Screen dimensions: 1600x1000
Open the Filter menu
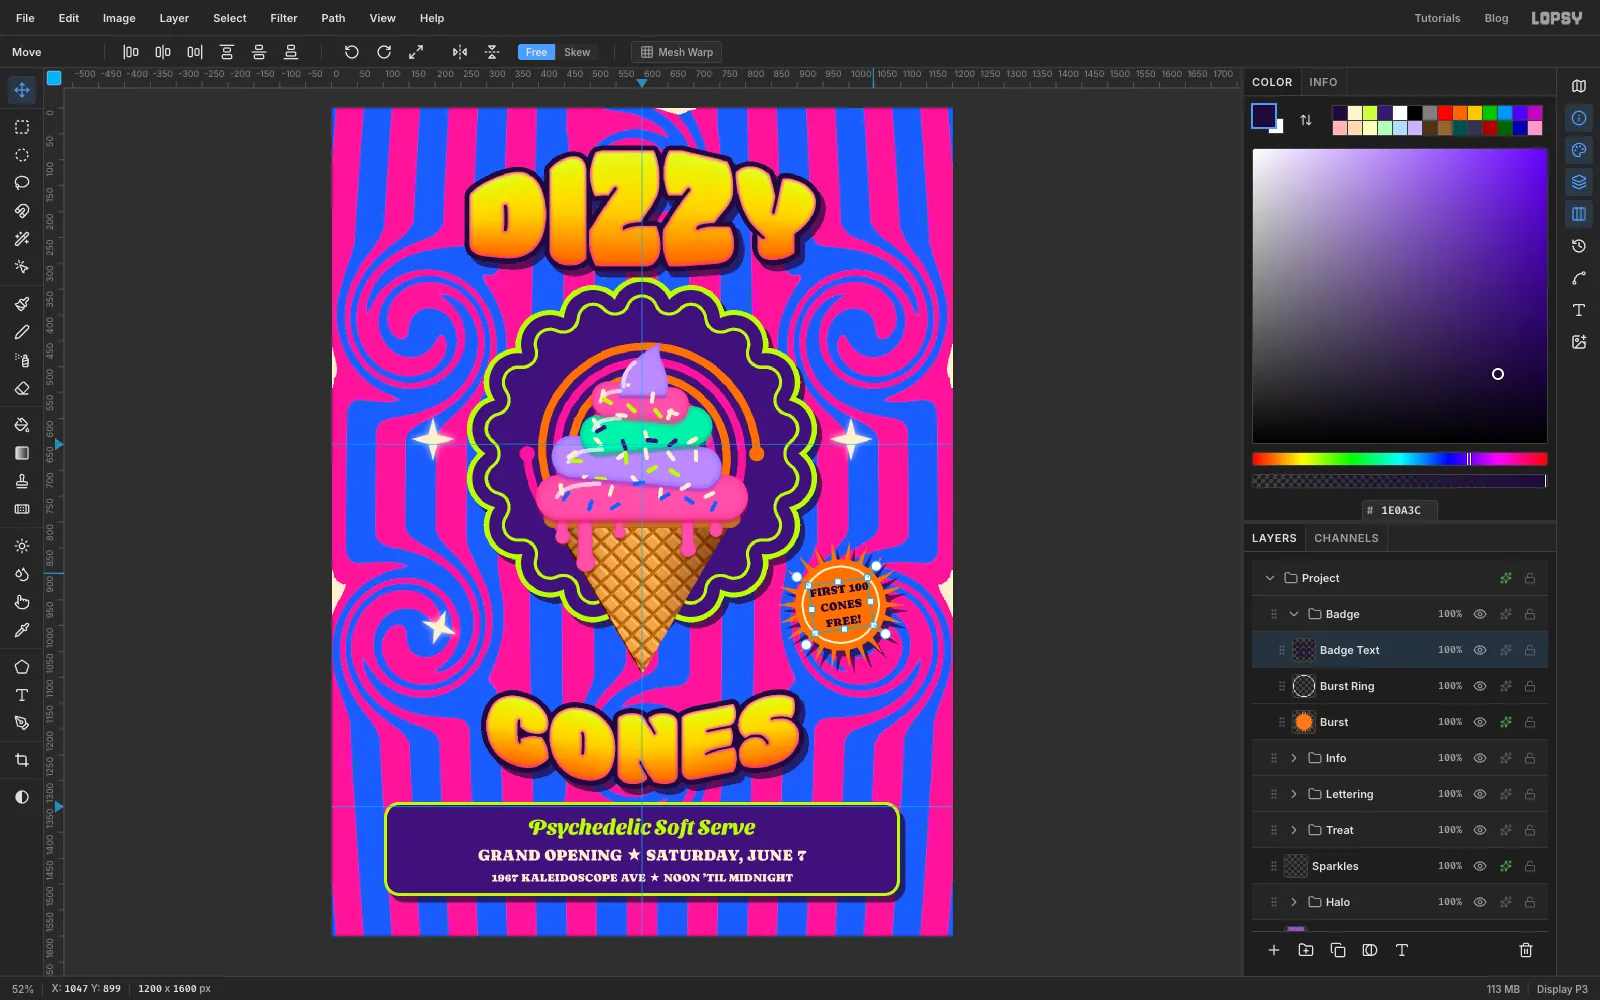284,18
